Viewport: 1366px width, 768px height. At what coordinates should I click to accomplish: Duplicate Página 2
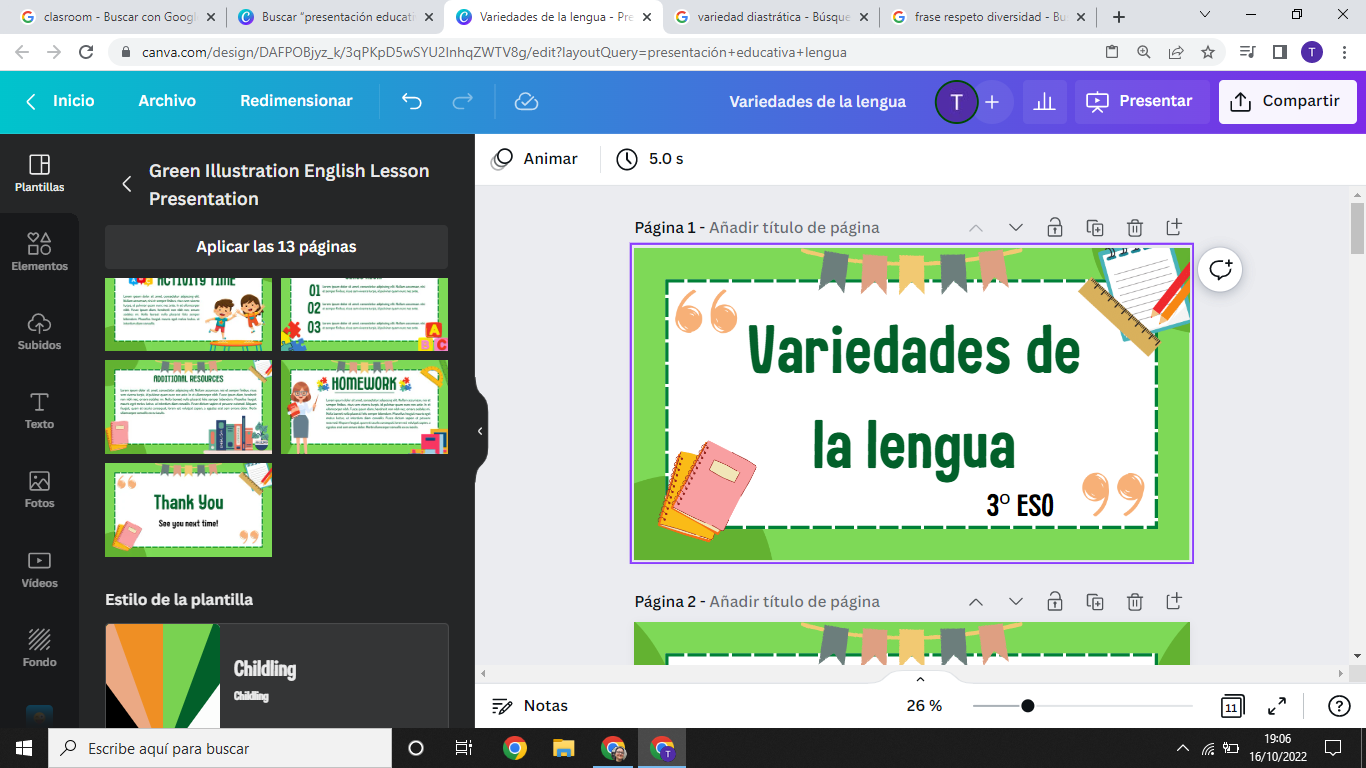pos(1095,601)
